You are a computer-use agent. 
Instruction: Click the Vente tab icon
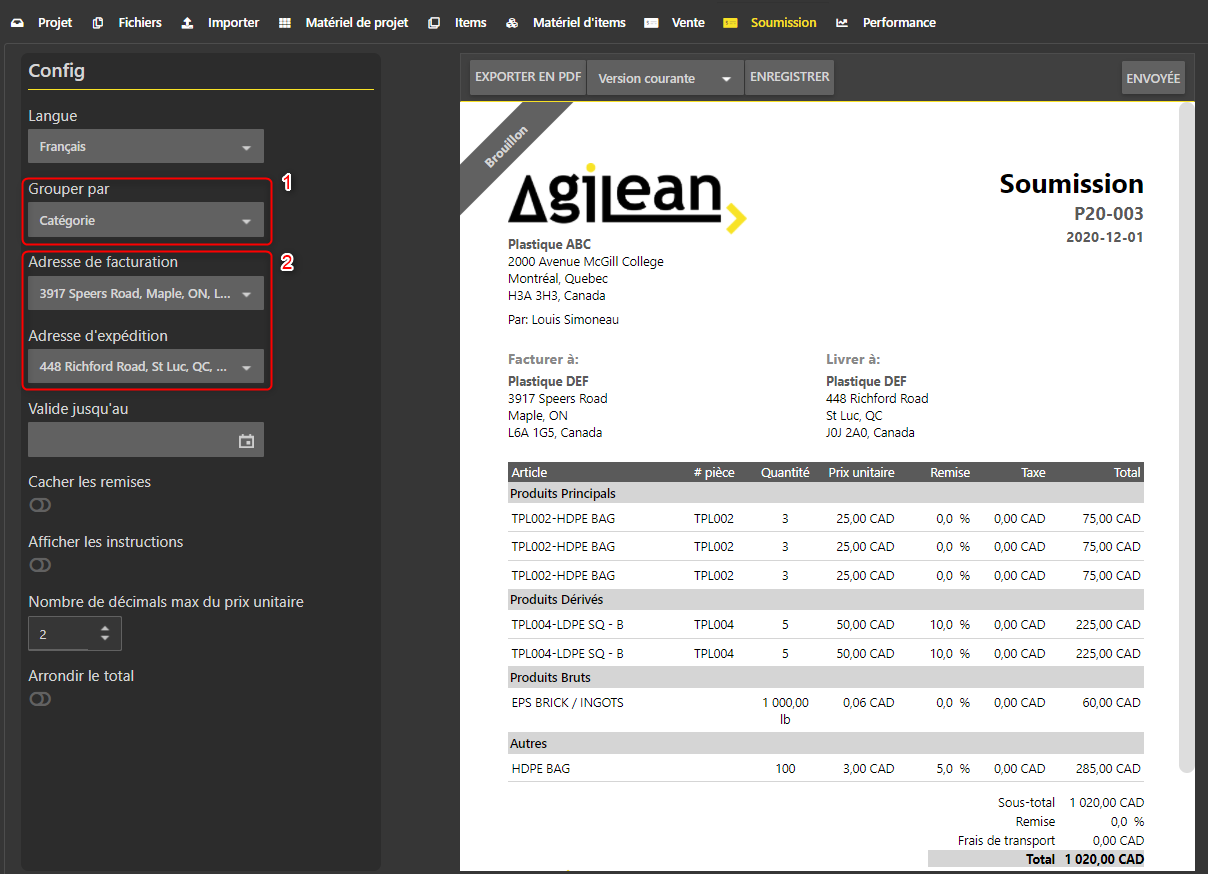coord(652,22)
